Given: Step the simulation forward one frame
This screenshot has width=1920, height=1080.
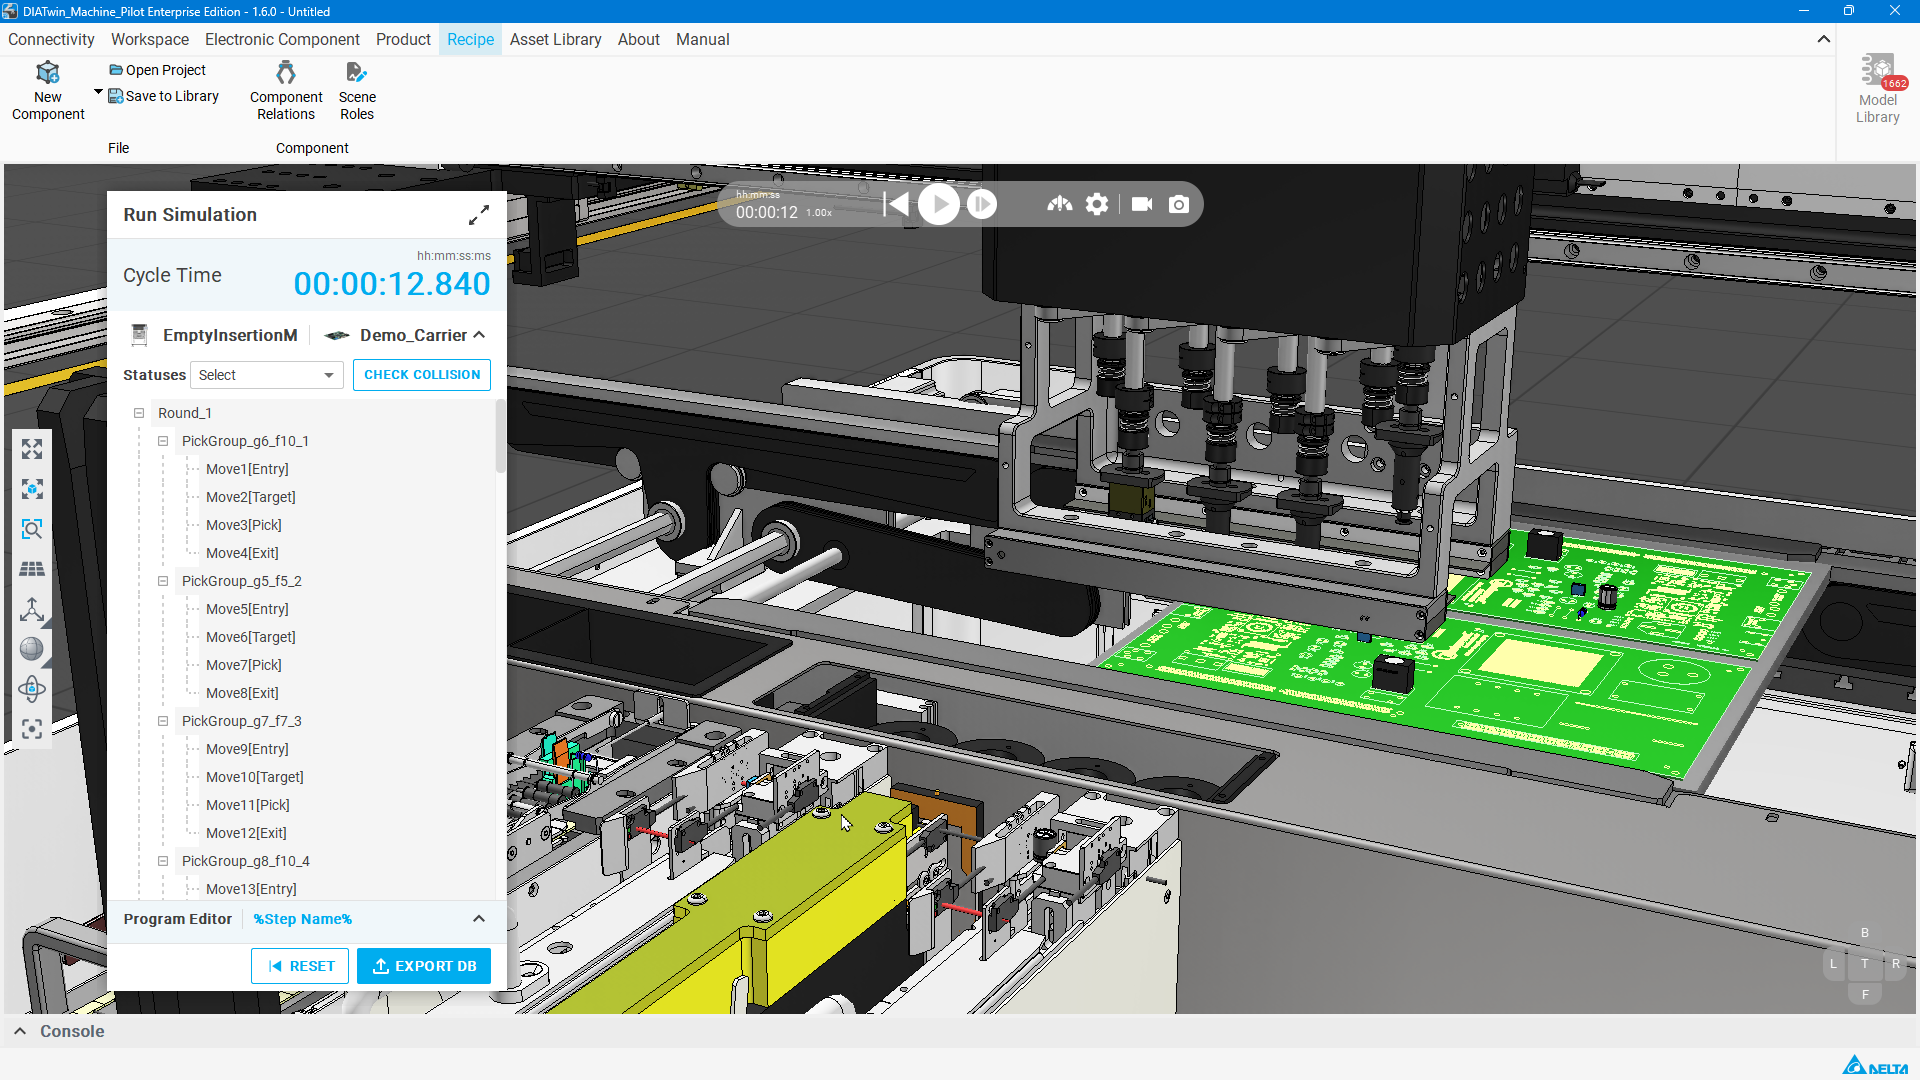Looking at the screenshot, I should point(982,204).
